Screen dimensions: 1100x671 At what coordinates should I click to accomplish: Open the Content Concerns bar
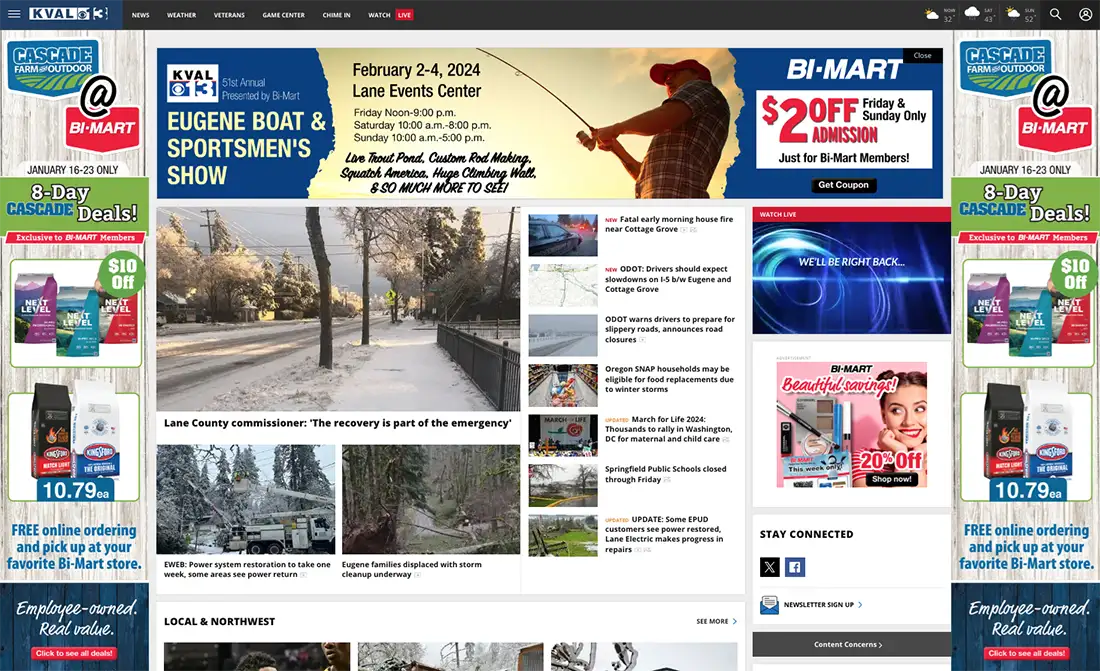pos(852,644)
